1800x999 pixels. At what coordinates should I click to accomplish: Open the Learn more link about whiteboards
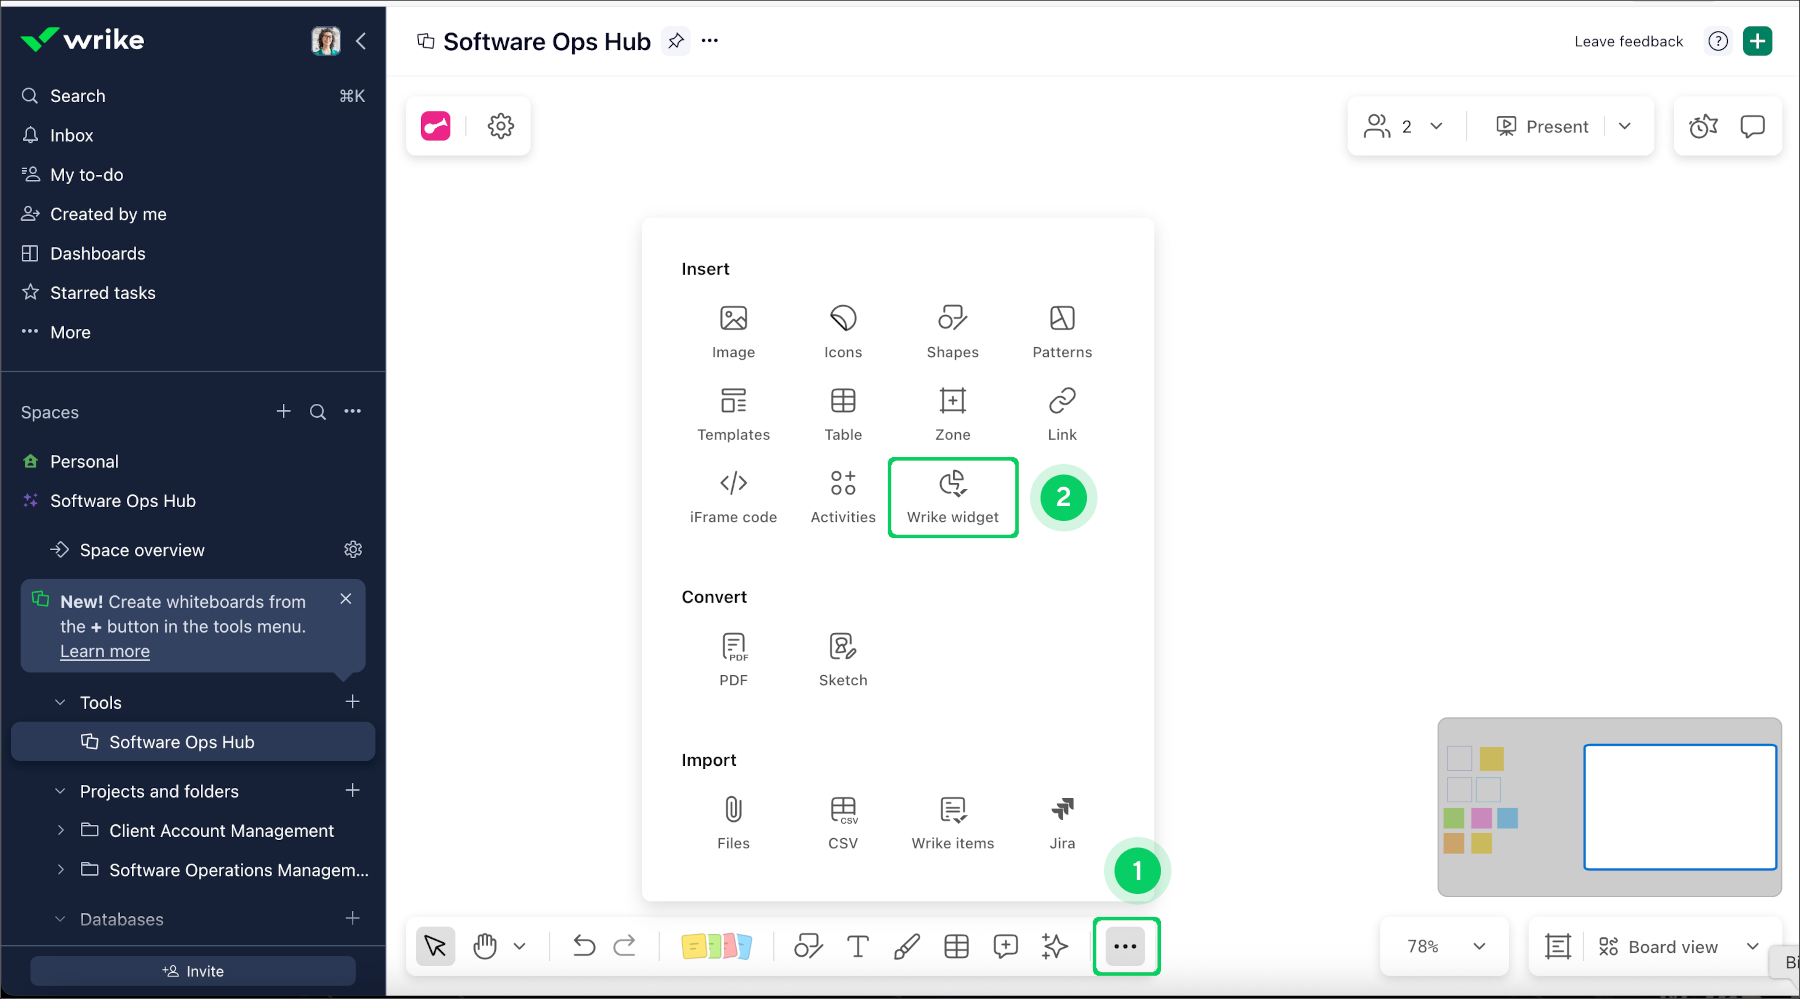(104, 651)
